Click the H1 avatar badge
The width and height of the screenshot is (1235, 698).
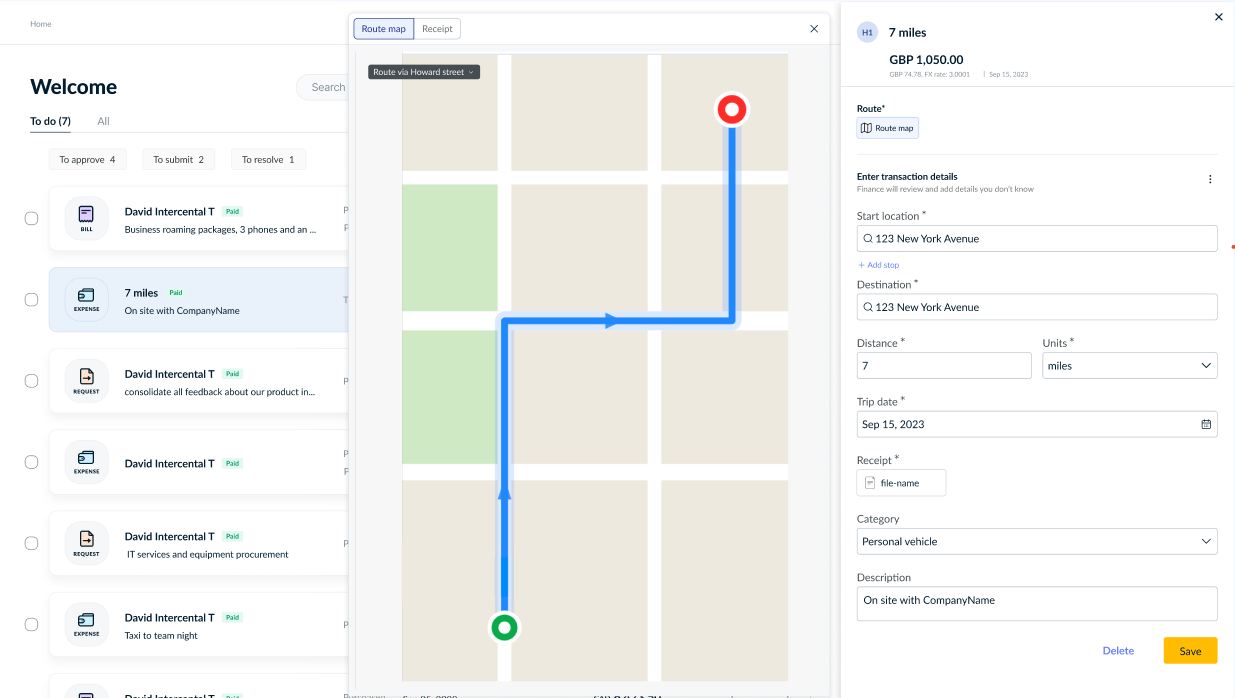867,33
